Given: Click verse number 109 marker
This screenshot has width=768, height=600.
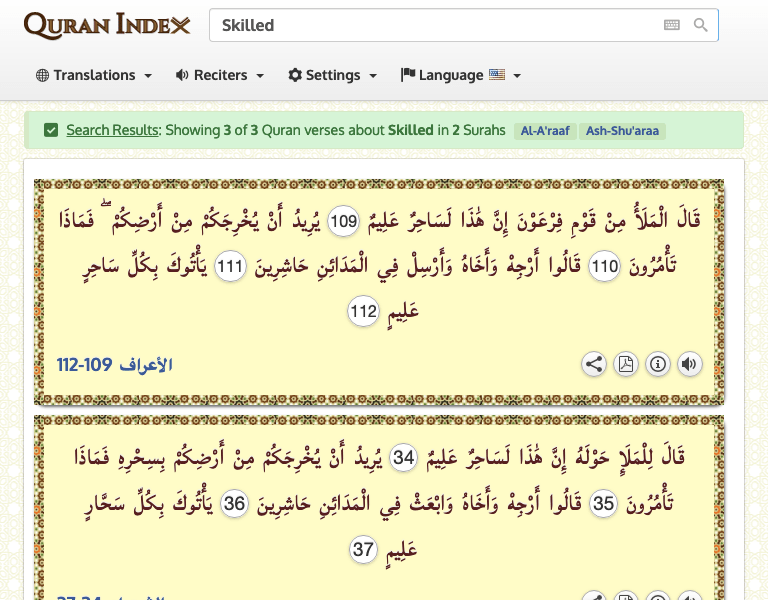Looking at the screenshot, I should click(343, 221).
